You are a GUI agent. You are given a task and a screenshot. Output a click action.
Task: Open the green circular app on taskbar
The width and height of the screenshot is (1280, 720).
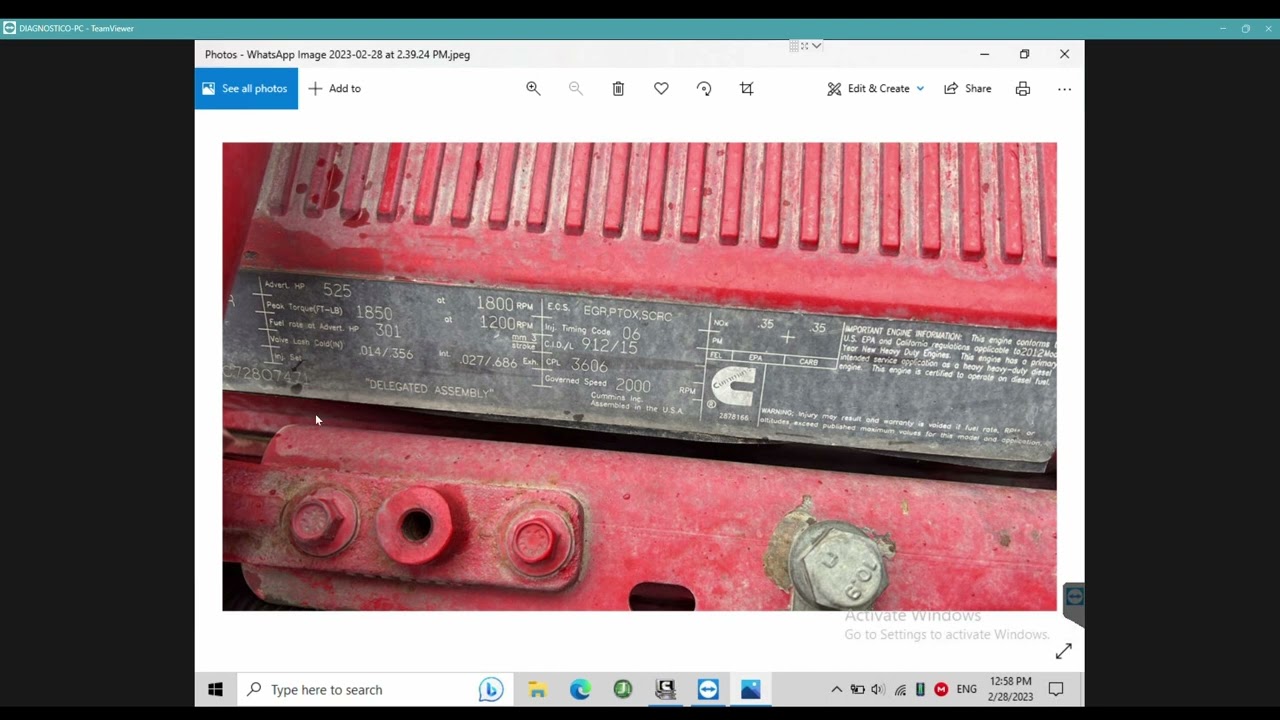(623, 689)
